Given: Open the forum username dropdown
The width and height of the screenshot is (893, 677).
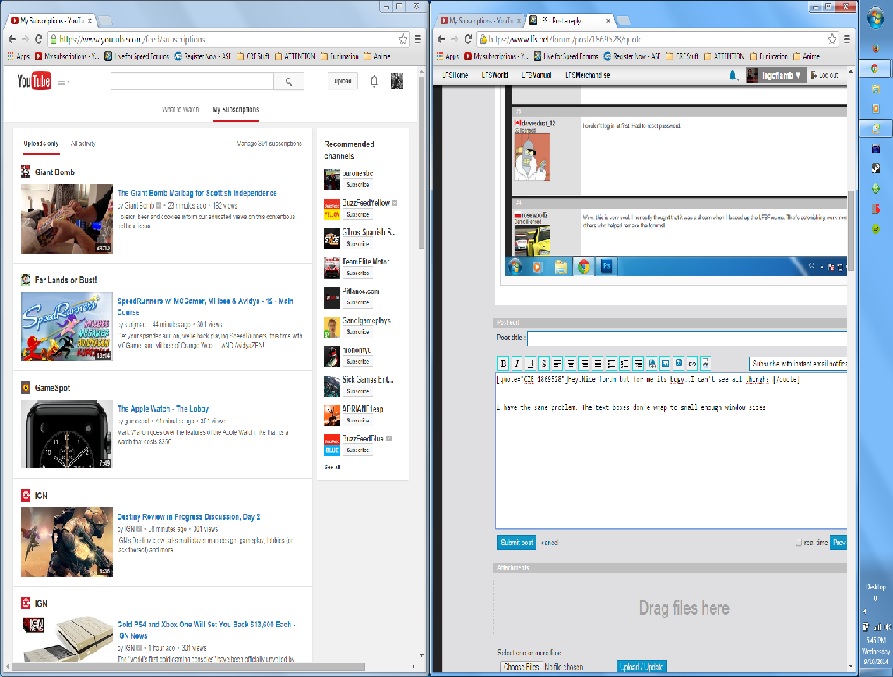Looking at the screenshot, I should [x=776, y=75].
